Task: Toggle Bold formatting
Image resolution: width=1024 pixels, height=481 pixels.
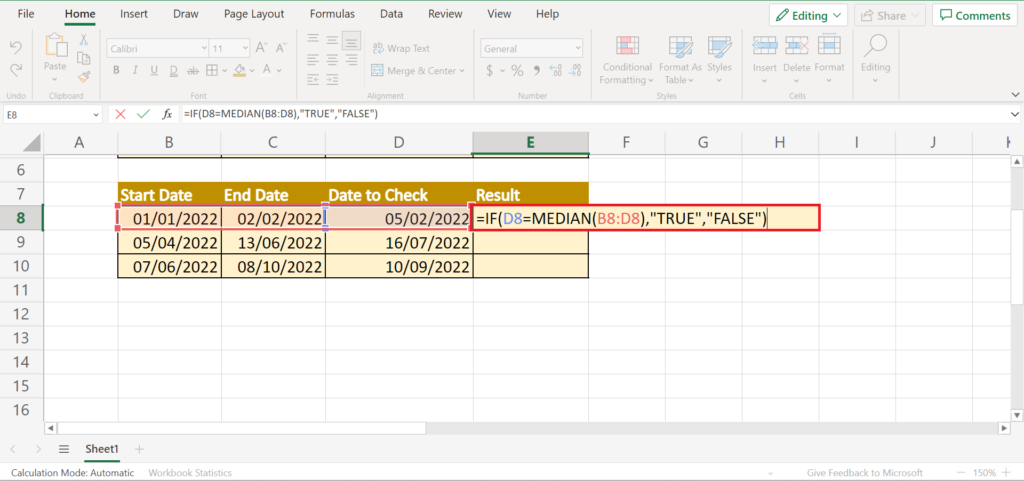Action: click(116, 70)
